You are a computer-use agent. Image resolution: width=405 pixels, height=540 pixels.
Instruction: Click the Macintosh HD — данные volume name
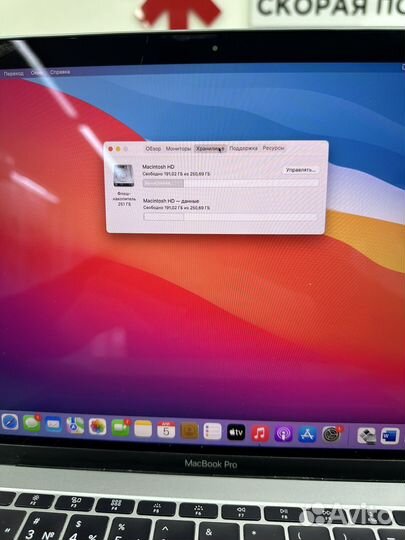coord(171,201)
